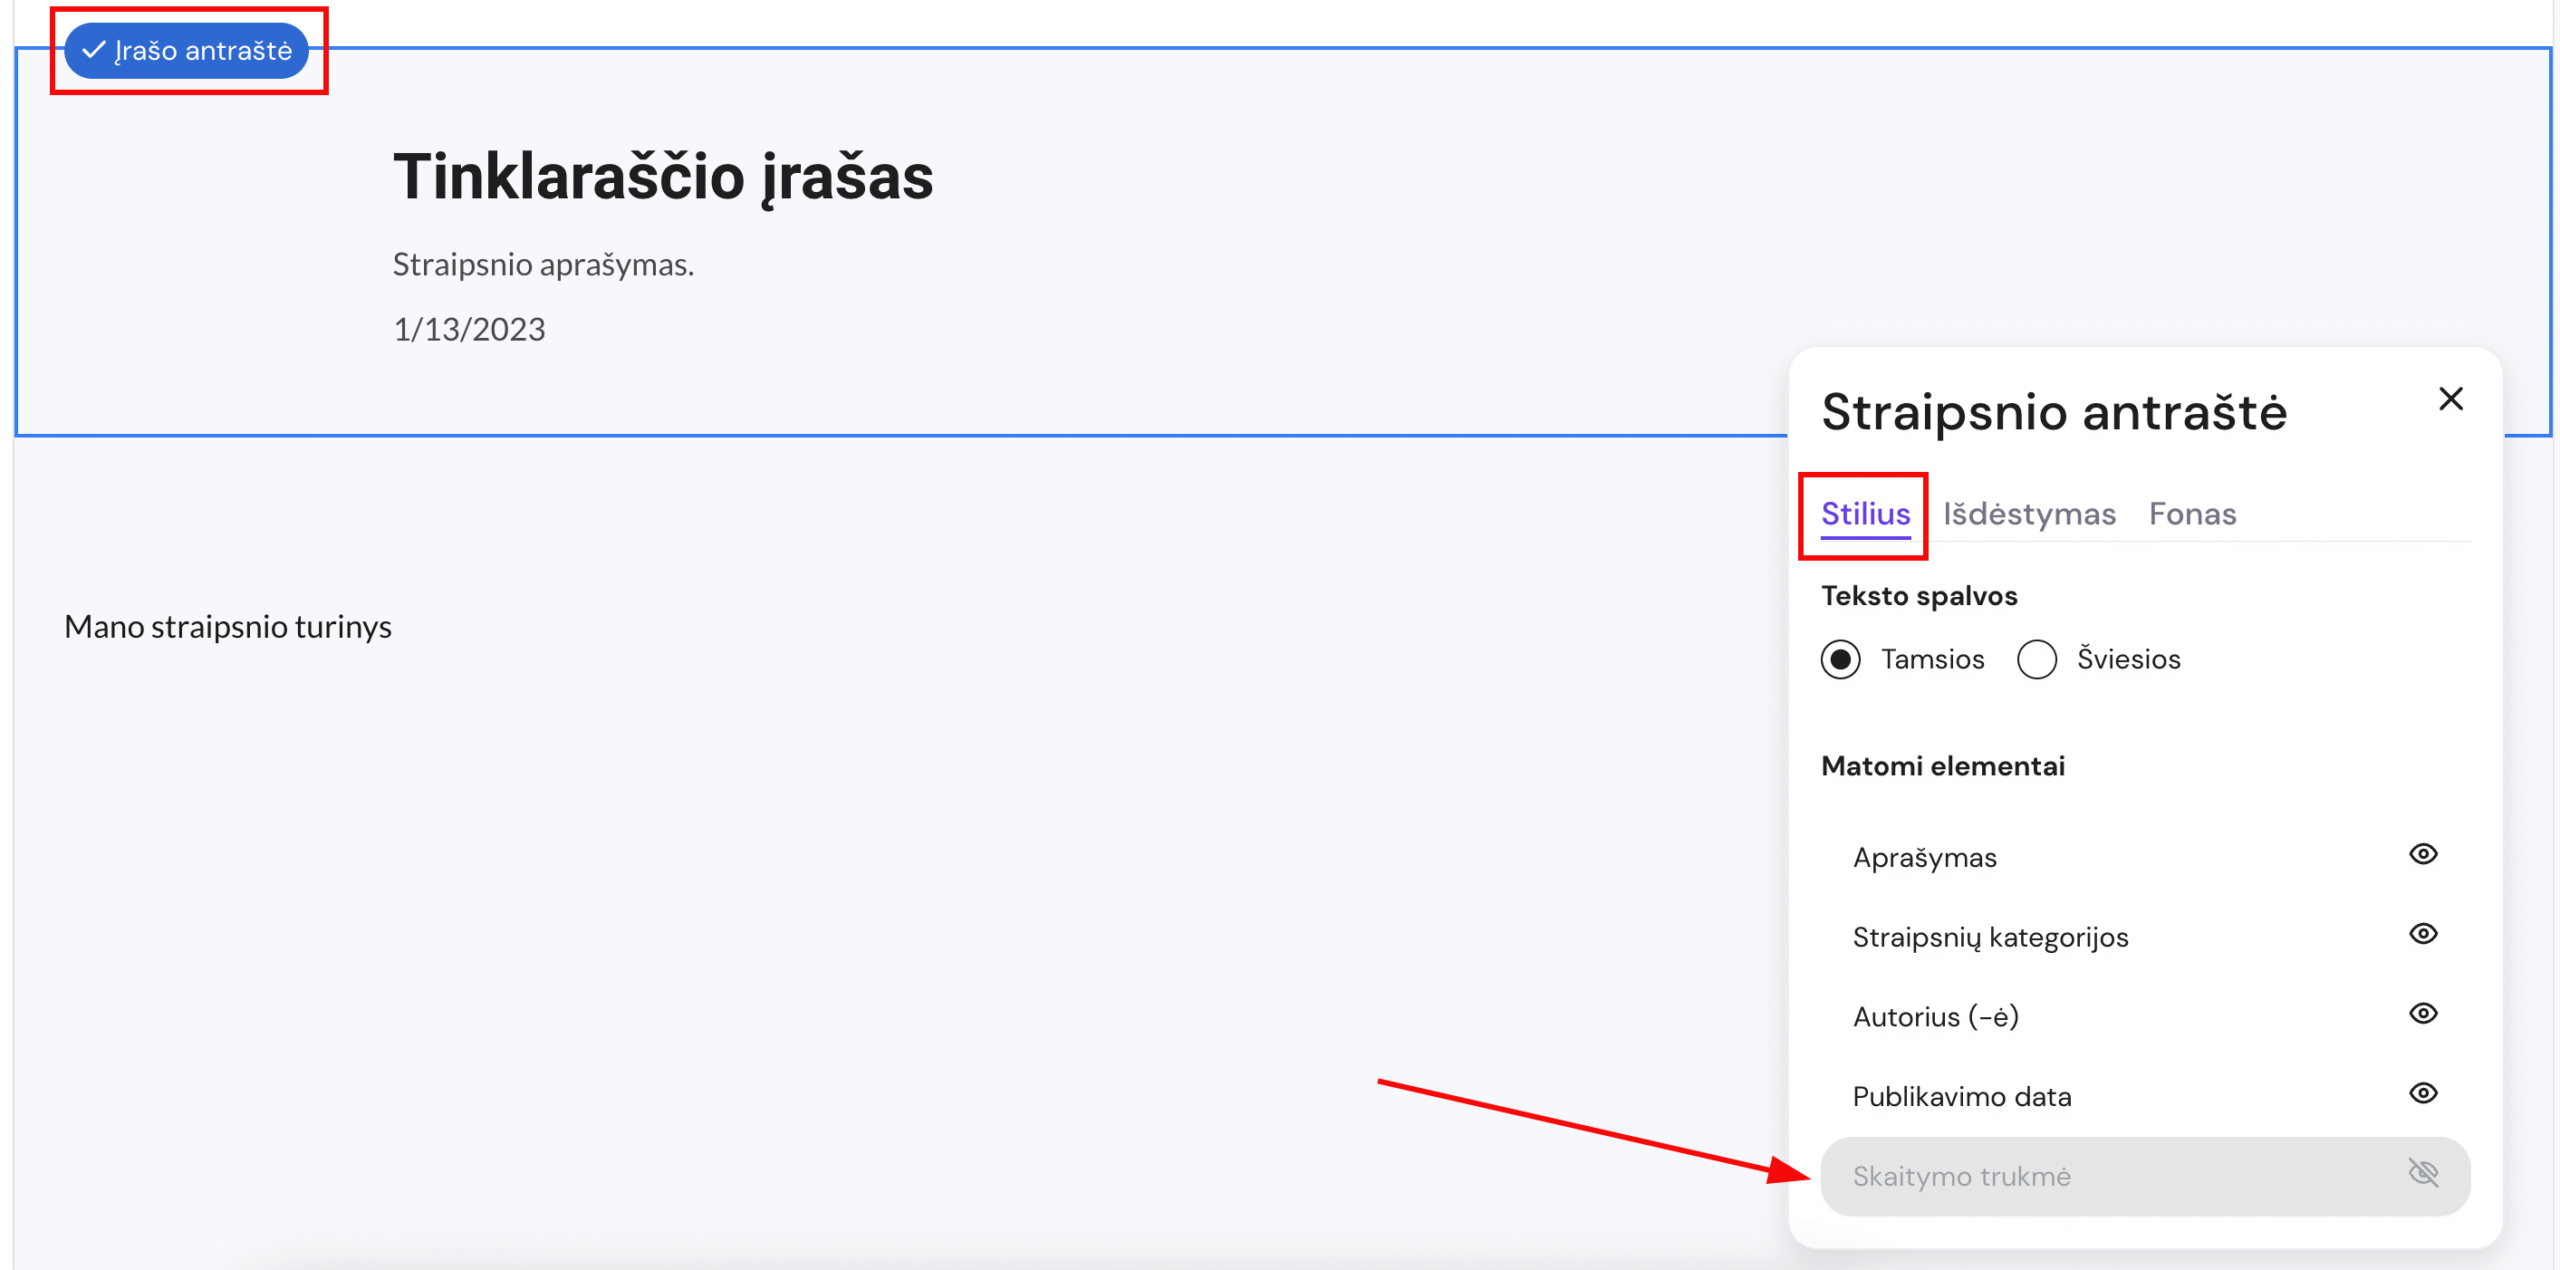Click the Aprašymas row label
Screen dimensions: 2560x1270
(x=1924, y=858)
